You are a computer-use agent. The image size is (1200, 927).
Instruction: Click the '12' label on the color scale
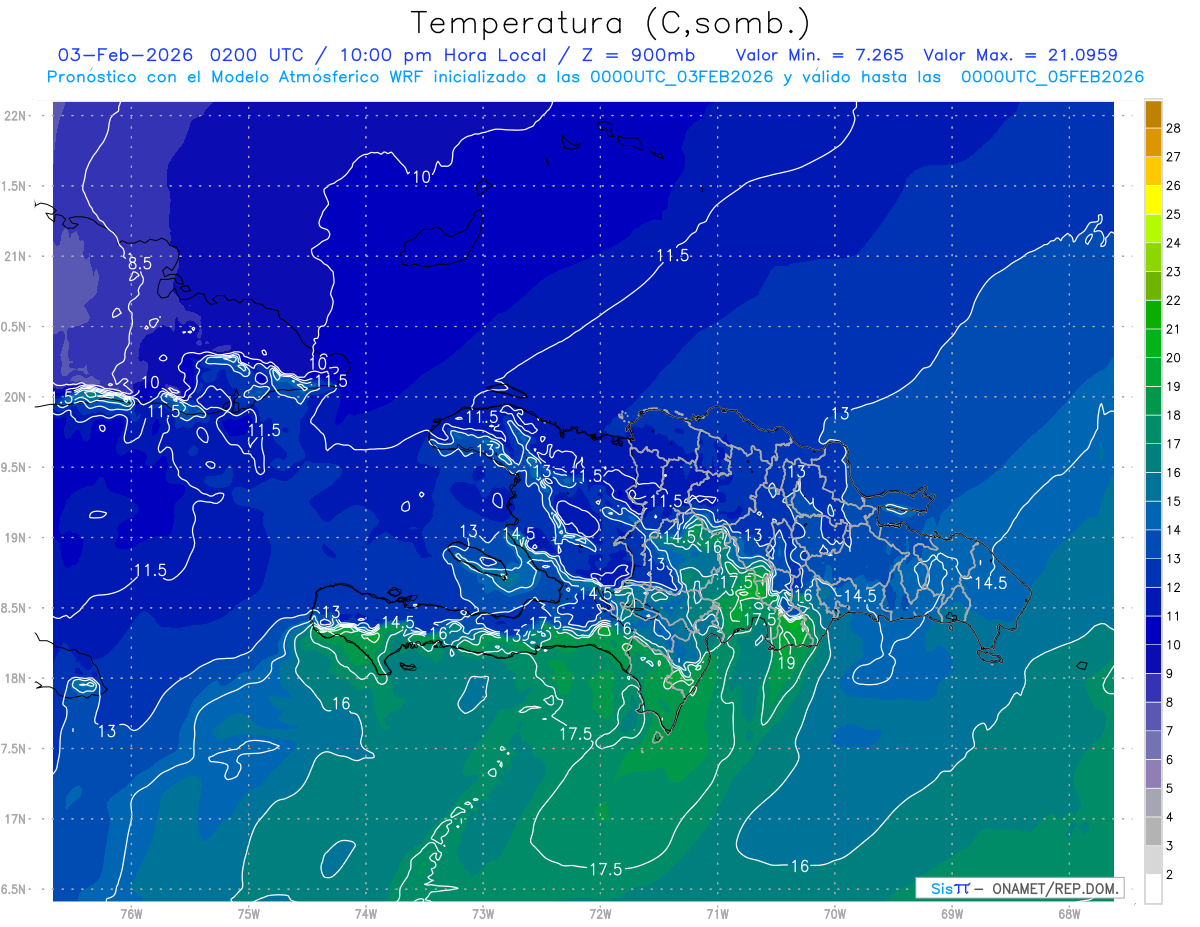click(1174, 587)
